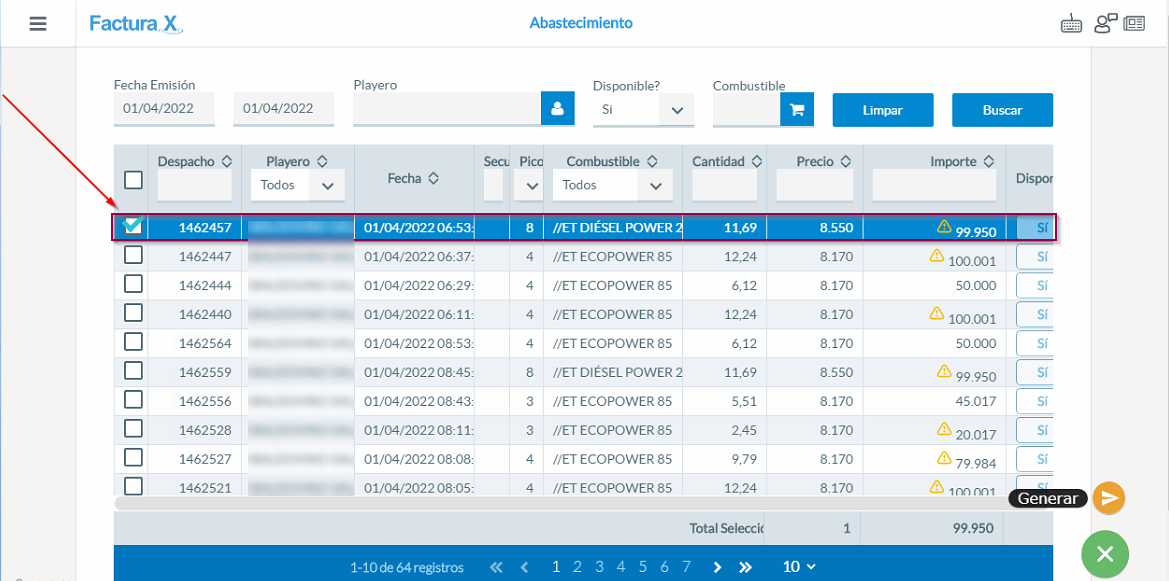Open the hamburger main menu

pos(38,24)
